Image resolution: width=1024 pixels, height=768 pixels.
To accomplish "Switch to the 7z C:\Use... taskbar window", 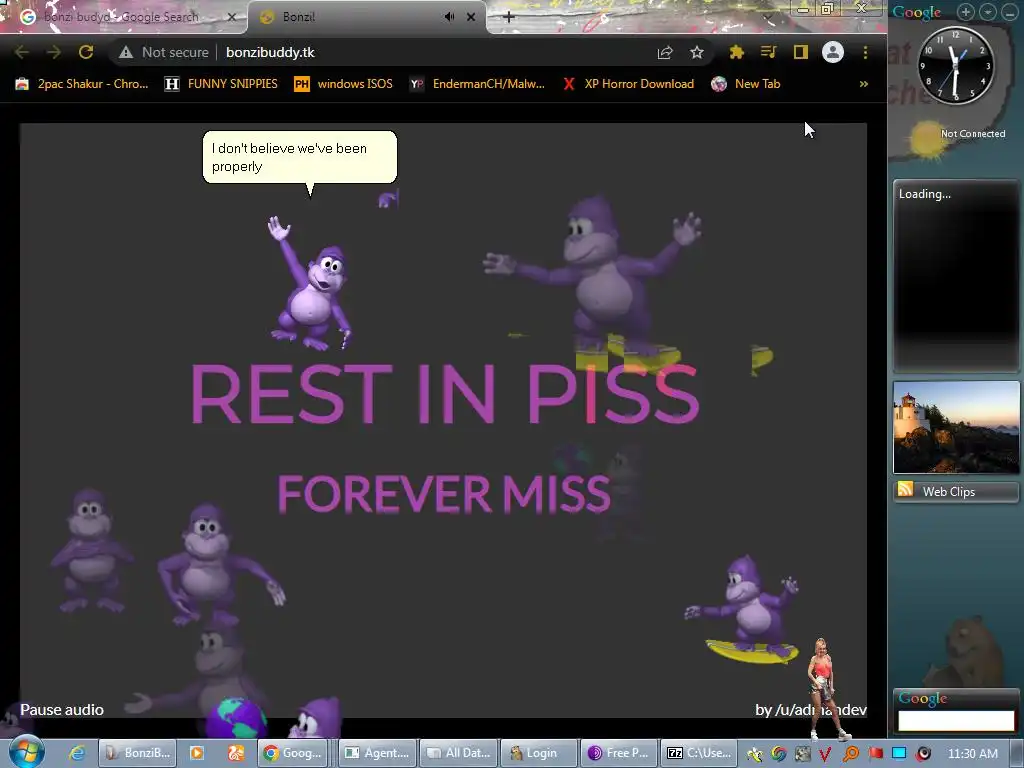I will tap(699, 753).
